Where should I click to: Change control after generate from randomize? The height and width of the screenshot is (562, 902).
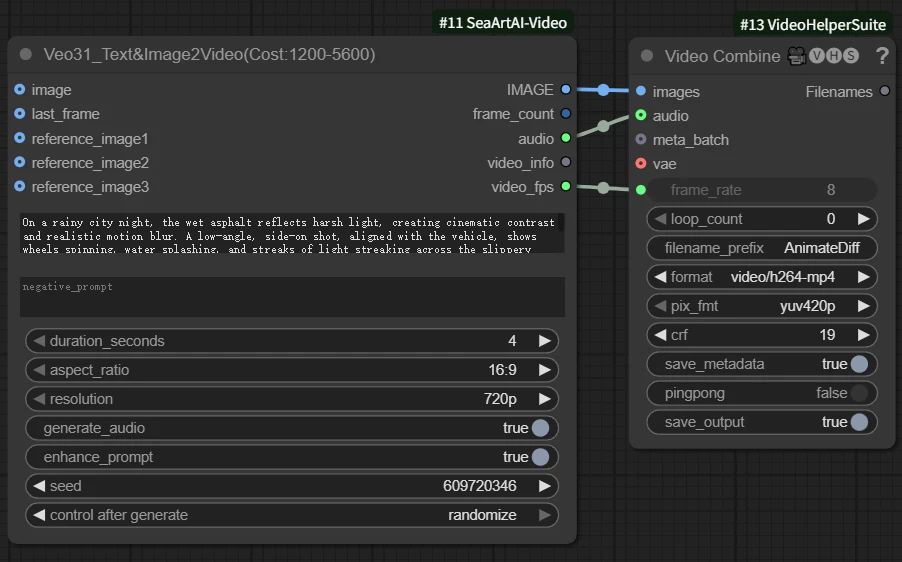[x=291, y=515]
